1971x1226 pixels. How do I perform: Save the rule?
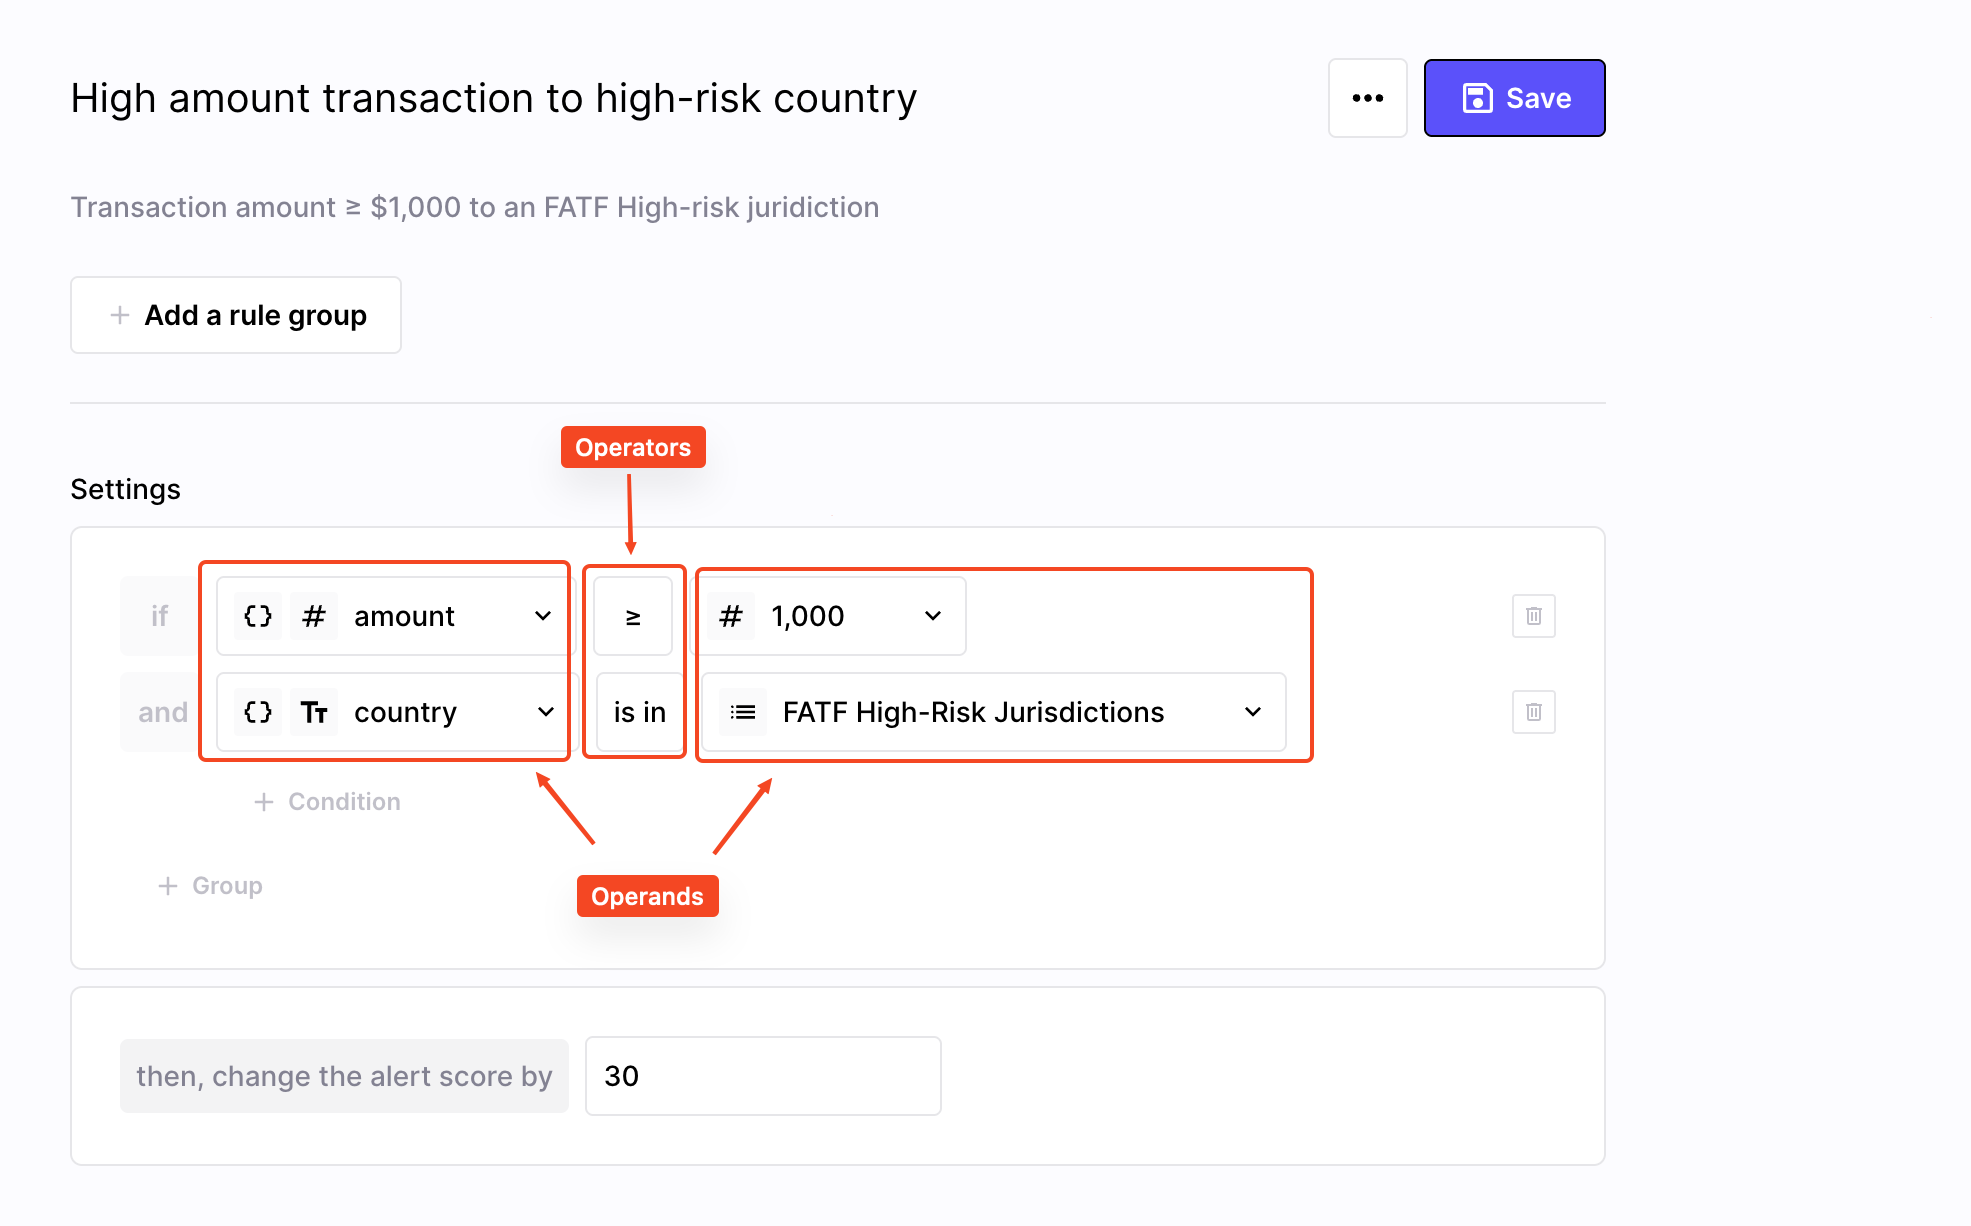1514,98
